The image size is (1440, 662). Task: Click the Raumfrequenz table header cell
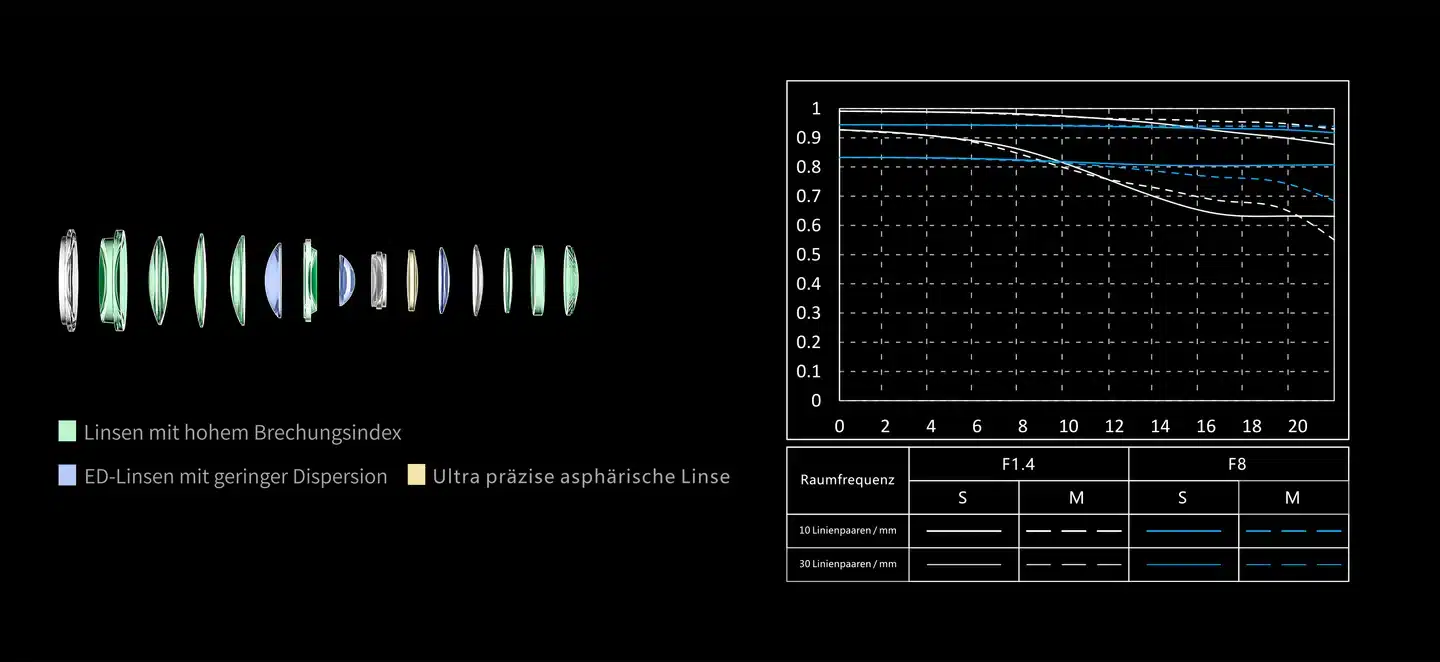pos(847,480)
